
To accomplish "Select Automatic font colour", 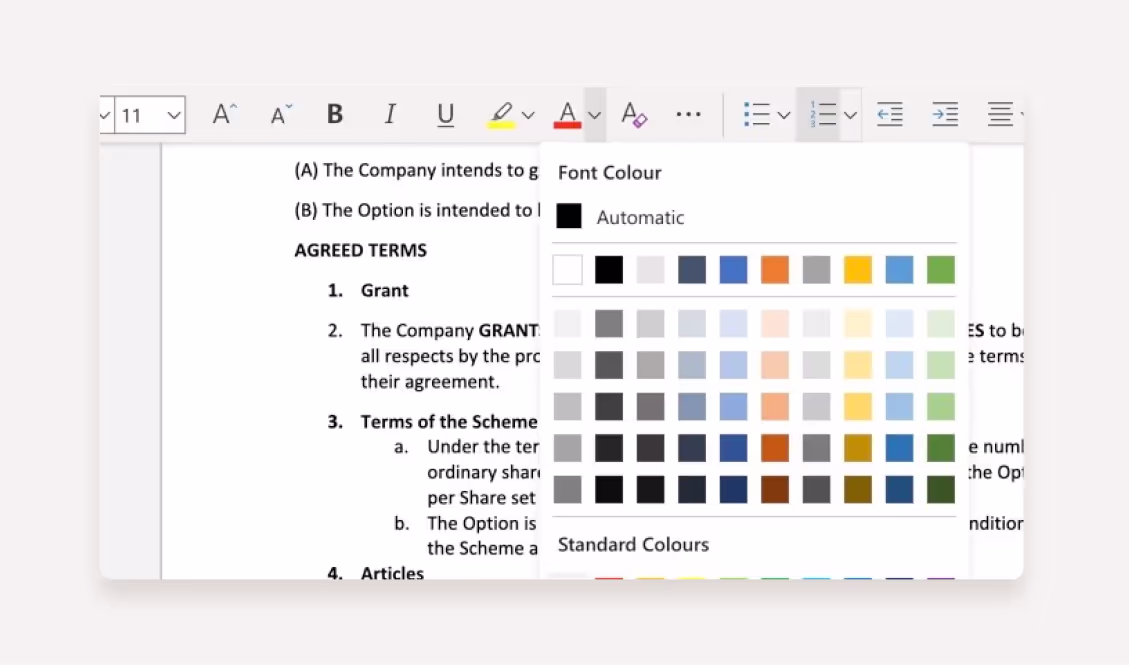I will click(x=620, y=217).
